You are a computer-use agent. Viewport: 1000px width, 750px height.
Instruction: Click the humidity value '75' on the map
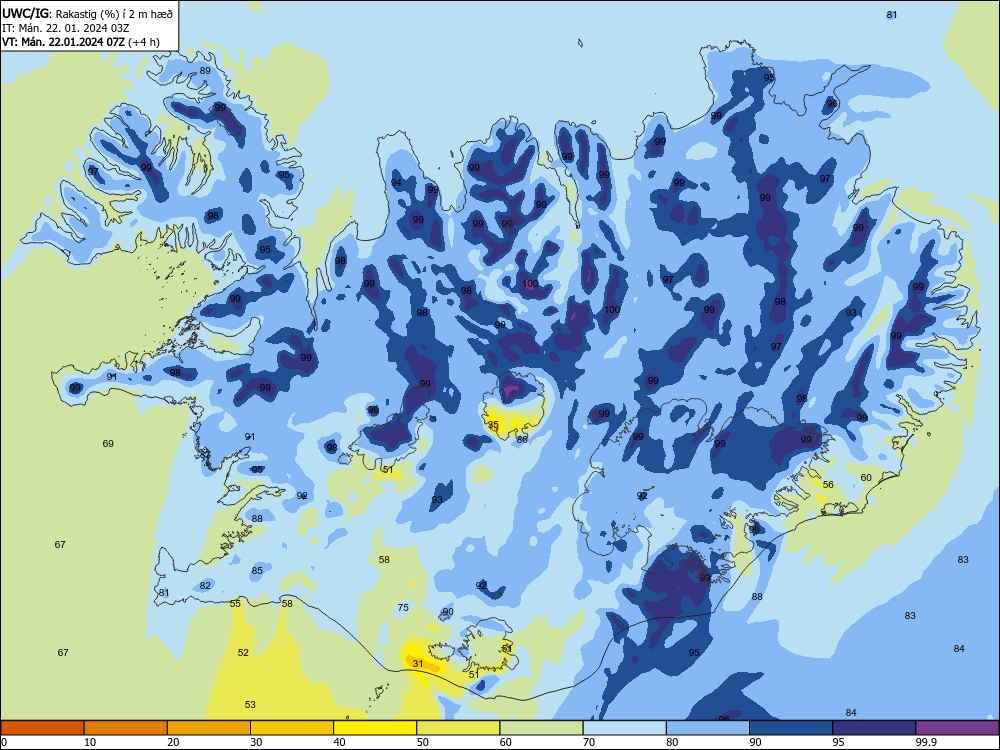coord(403,608)
